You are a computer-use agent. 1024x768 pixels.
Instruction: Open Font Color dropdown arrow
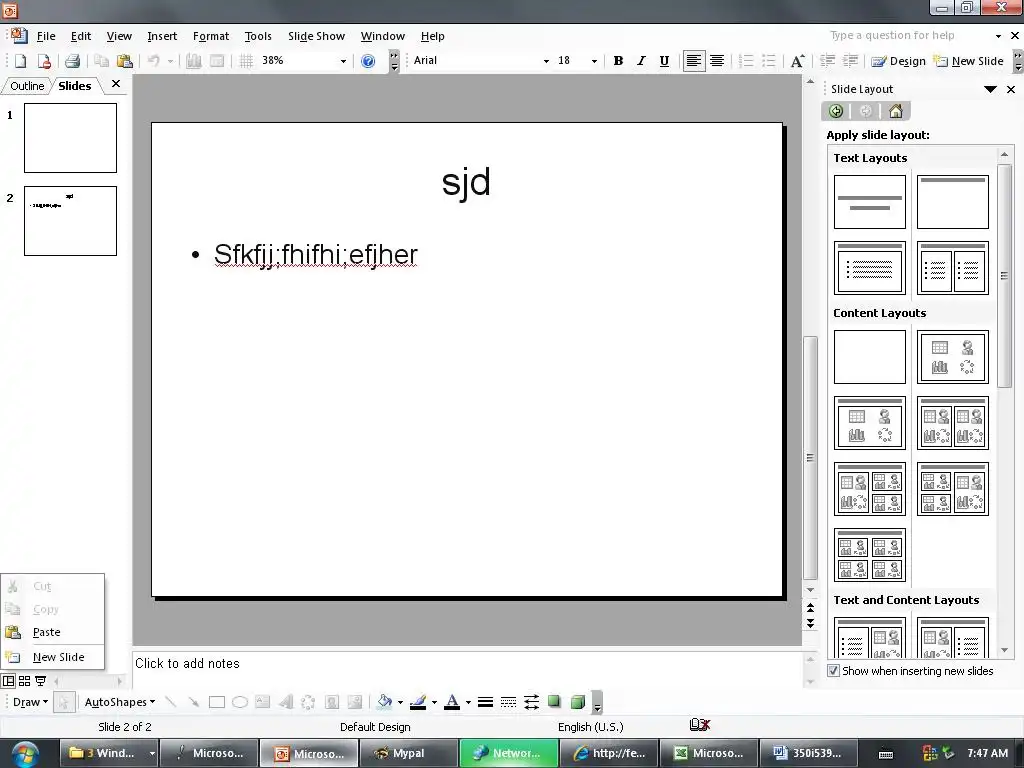tap(468, 702)
